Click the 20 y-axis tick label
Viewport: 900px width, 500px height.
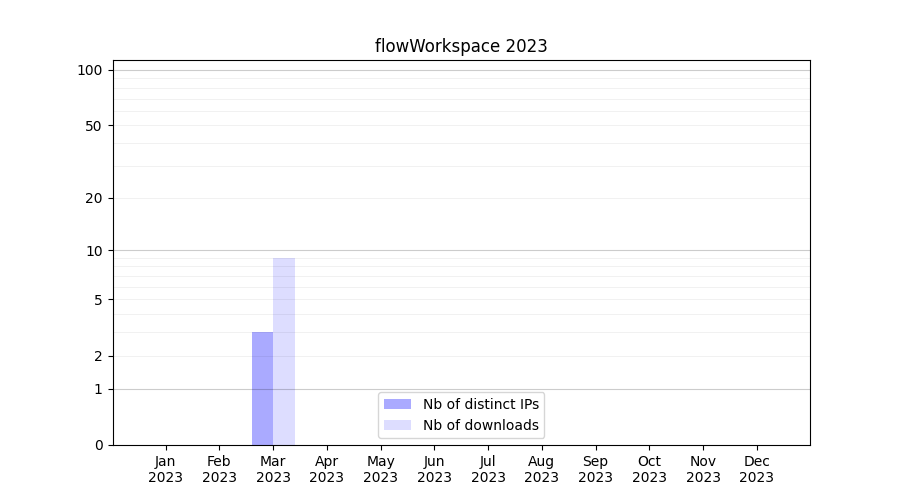pyautogui.click(x=93, y=198)
